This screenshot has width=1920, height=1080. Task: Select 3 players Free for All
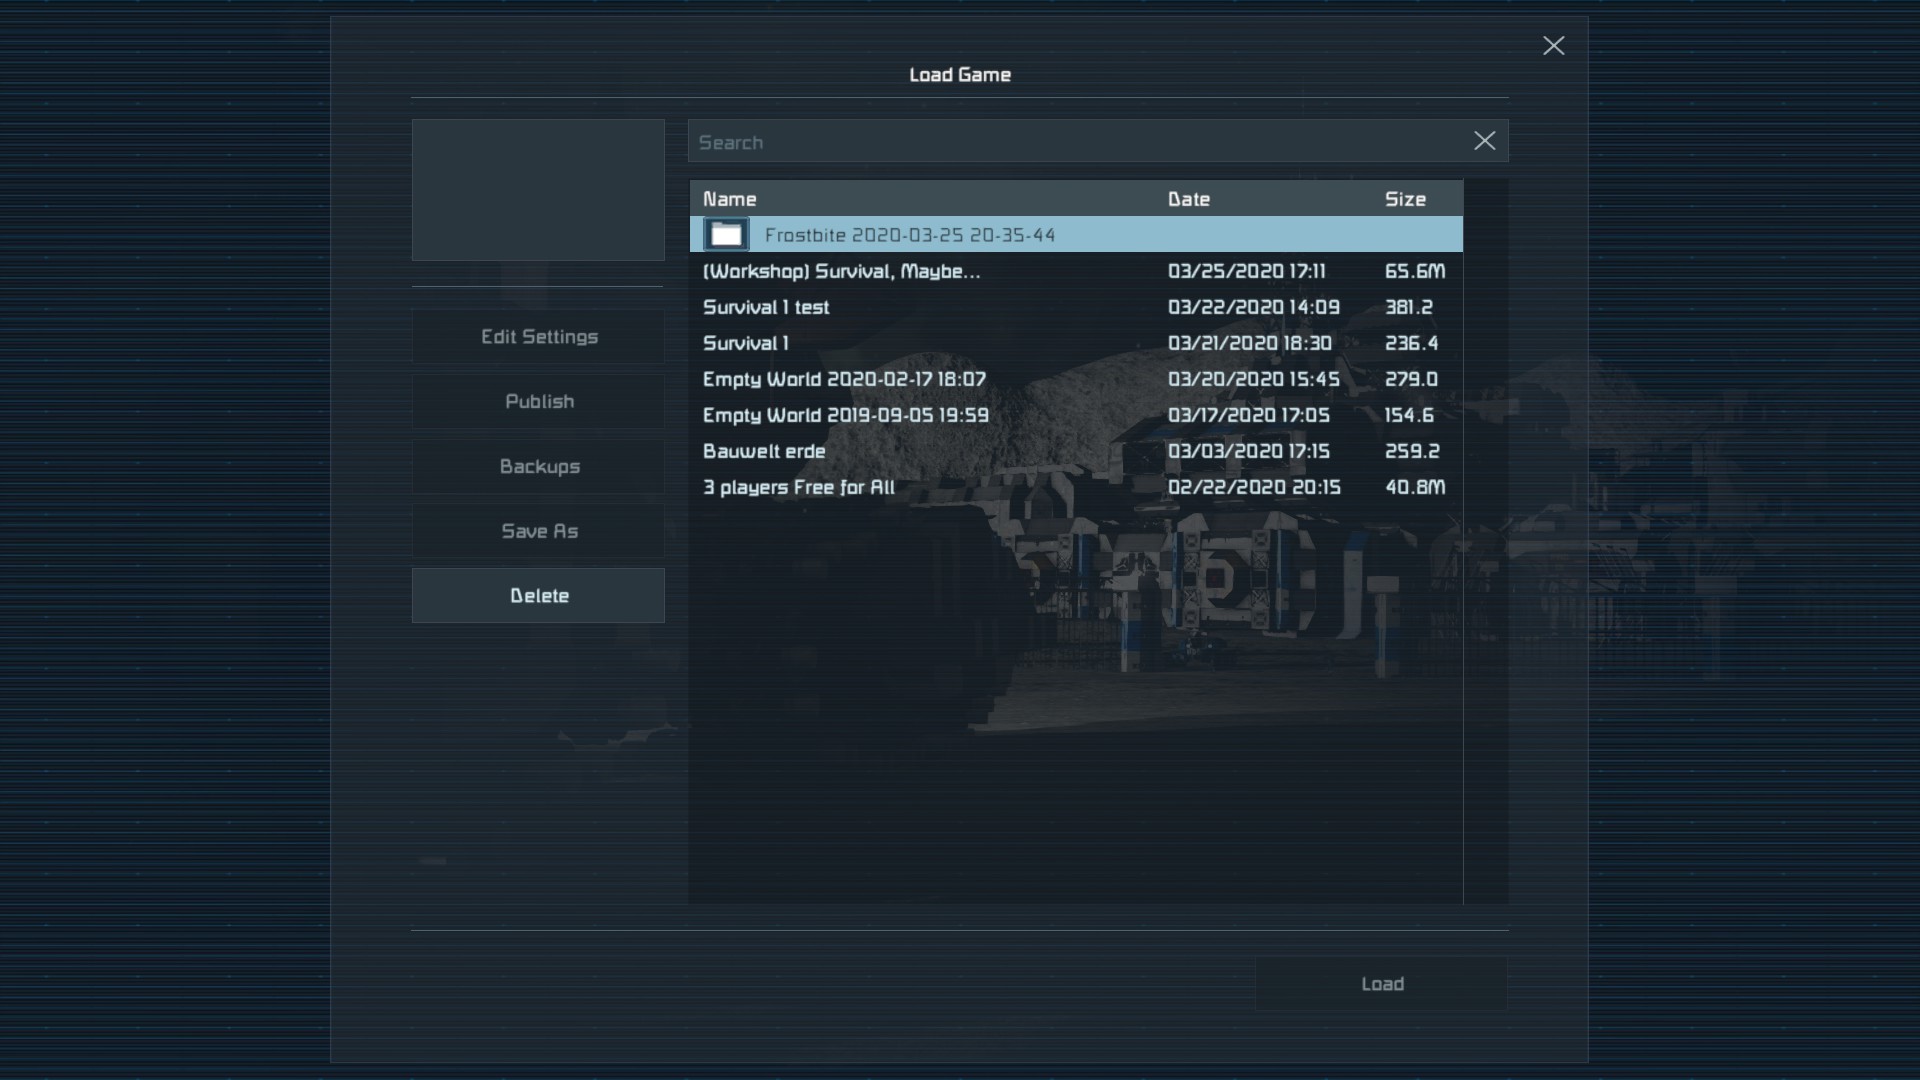(x=798, y=487)
